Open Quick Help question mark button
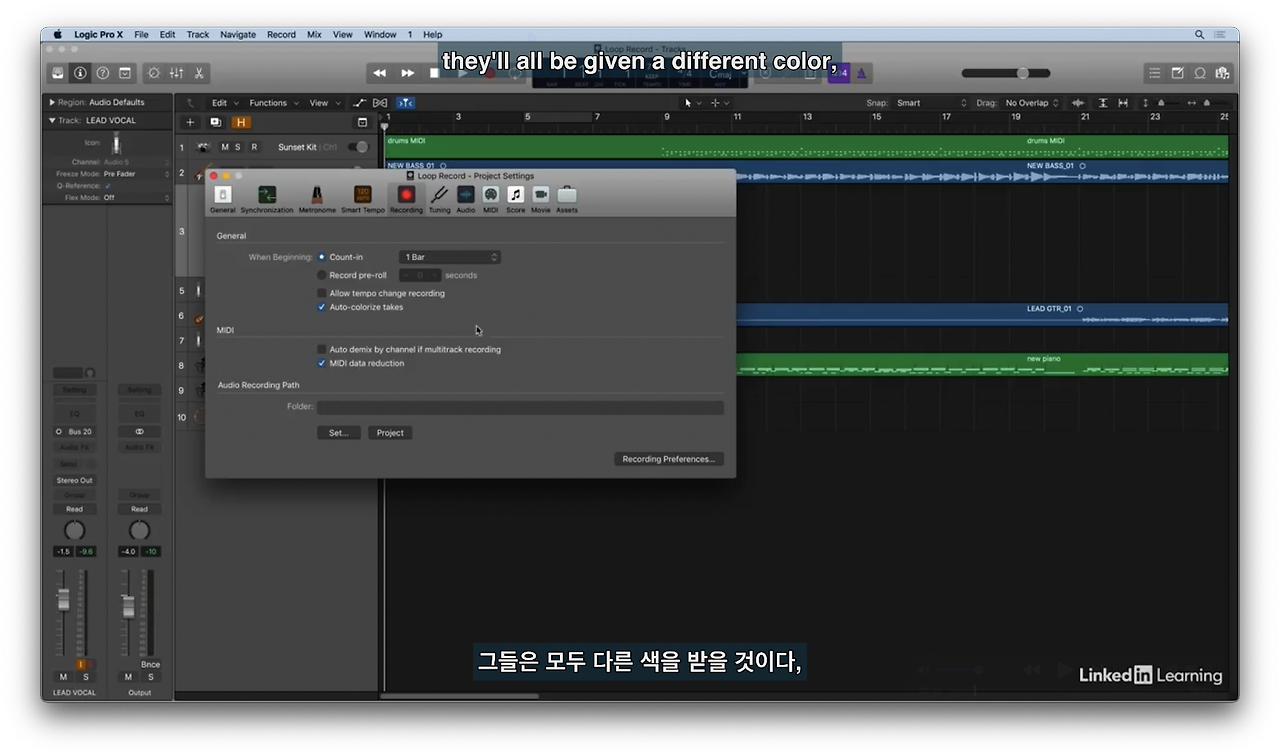This screenshot has width=1280, height=756. (102, 73)
